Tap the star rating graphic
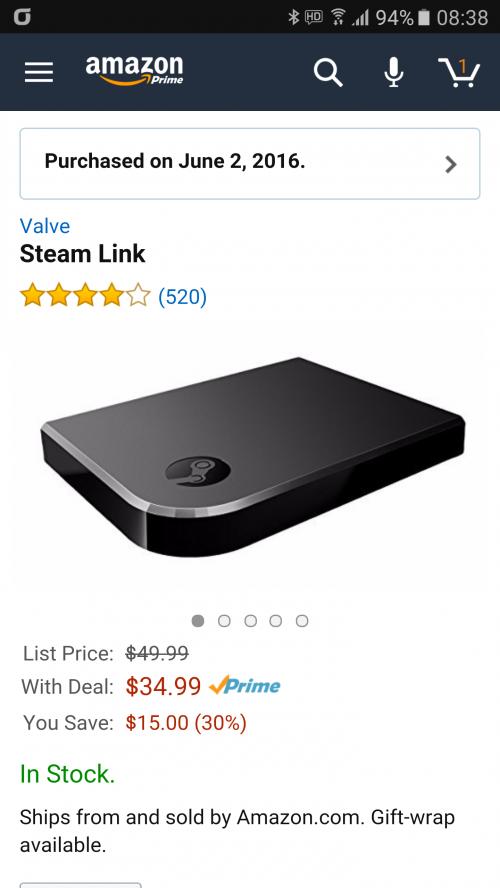 click(85, 296)
